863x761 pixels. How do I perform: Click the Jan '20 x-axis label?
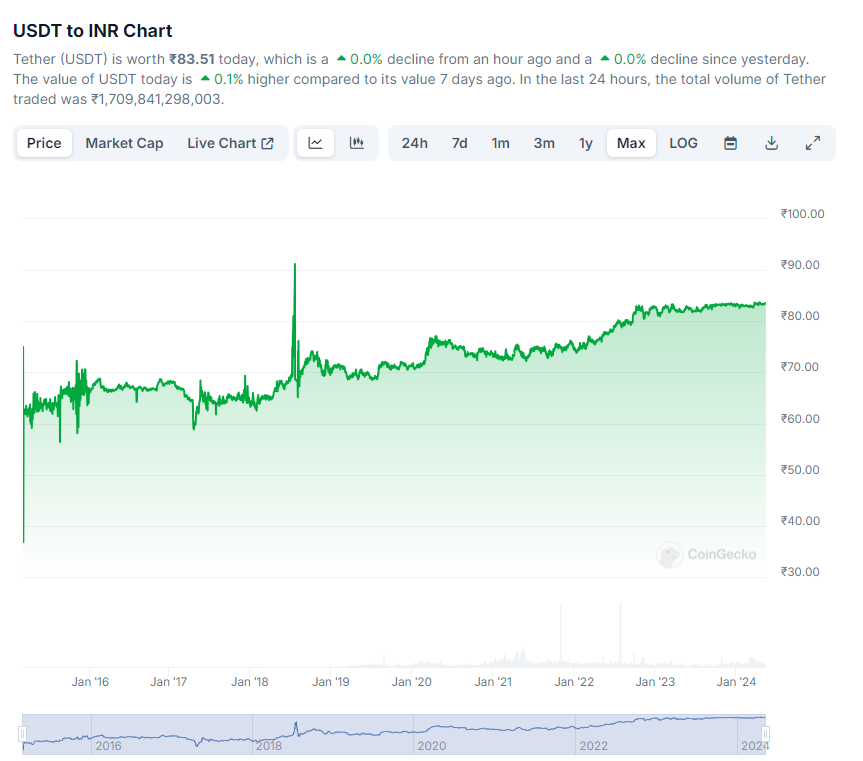click(x=412, y=682)
